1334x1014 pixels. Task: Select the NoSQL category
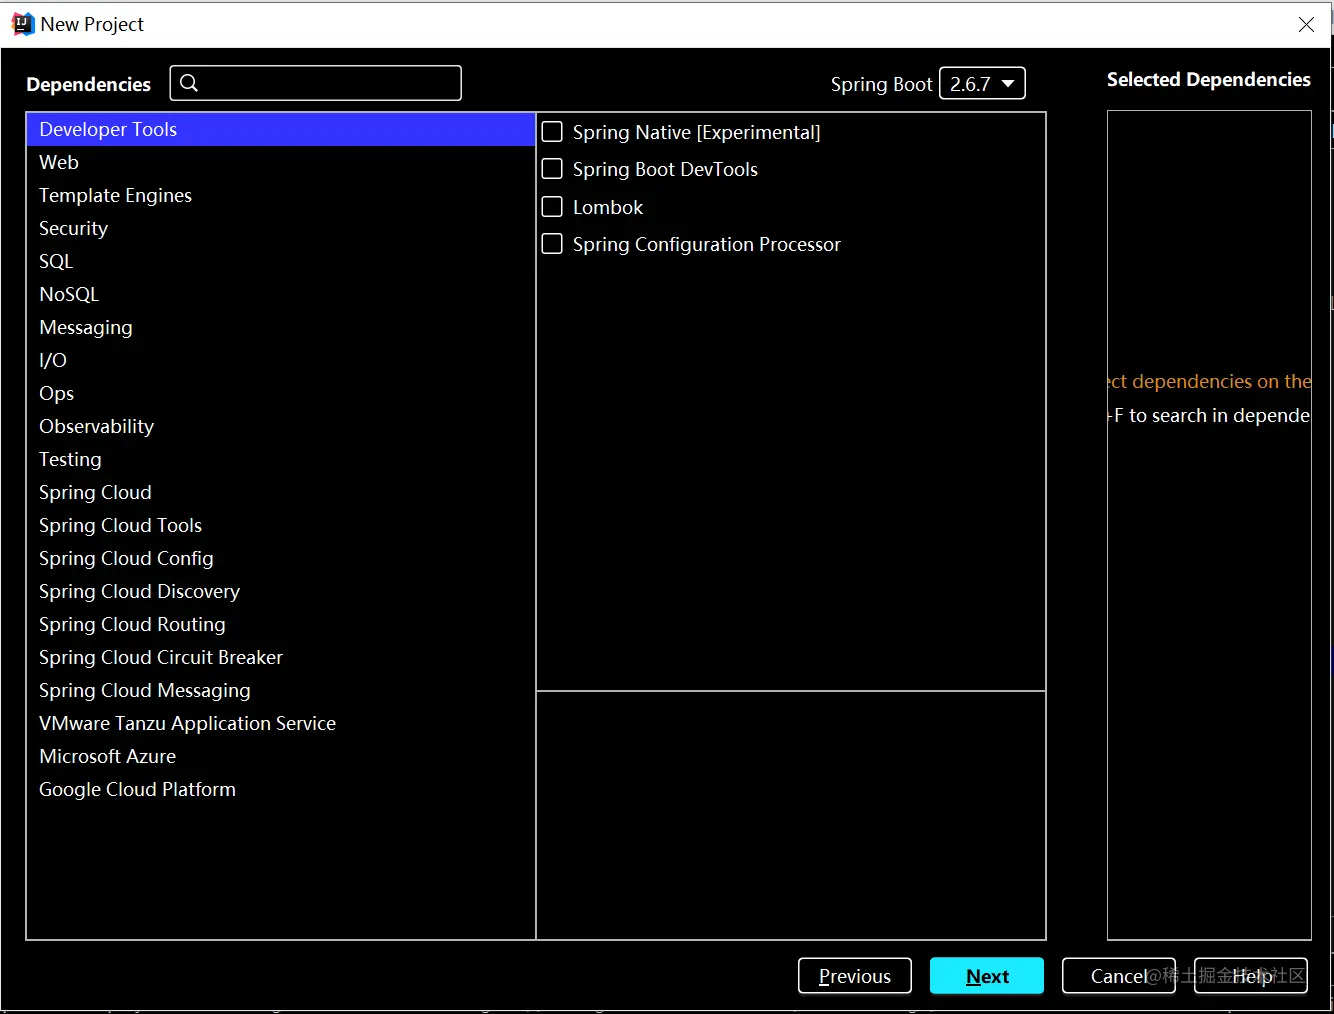281,294
